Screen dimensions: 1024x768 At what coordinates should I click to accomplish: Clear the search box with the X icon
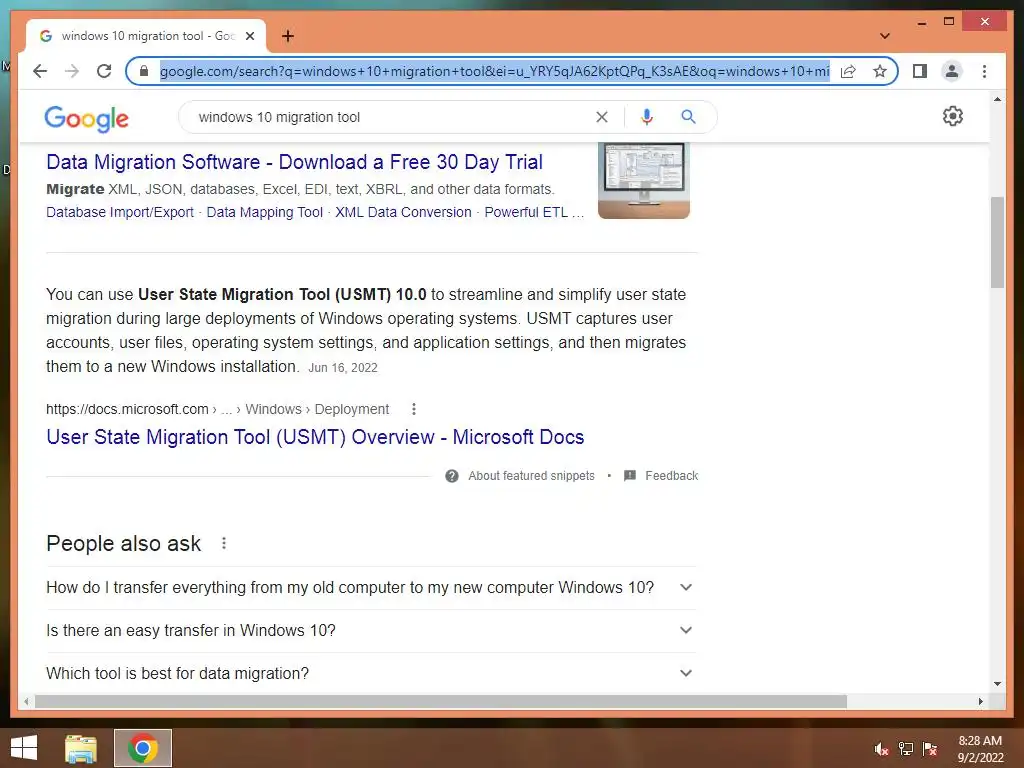click(x=601, y=117)
